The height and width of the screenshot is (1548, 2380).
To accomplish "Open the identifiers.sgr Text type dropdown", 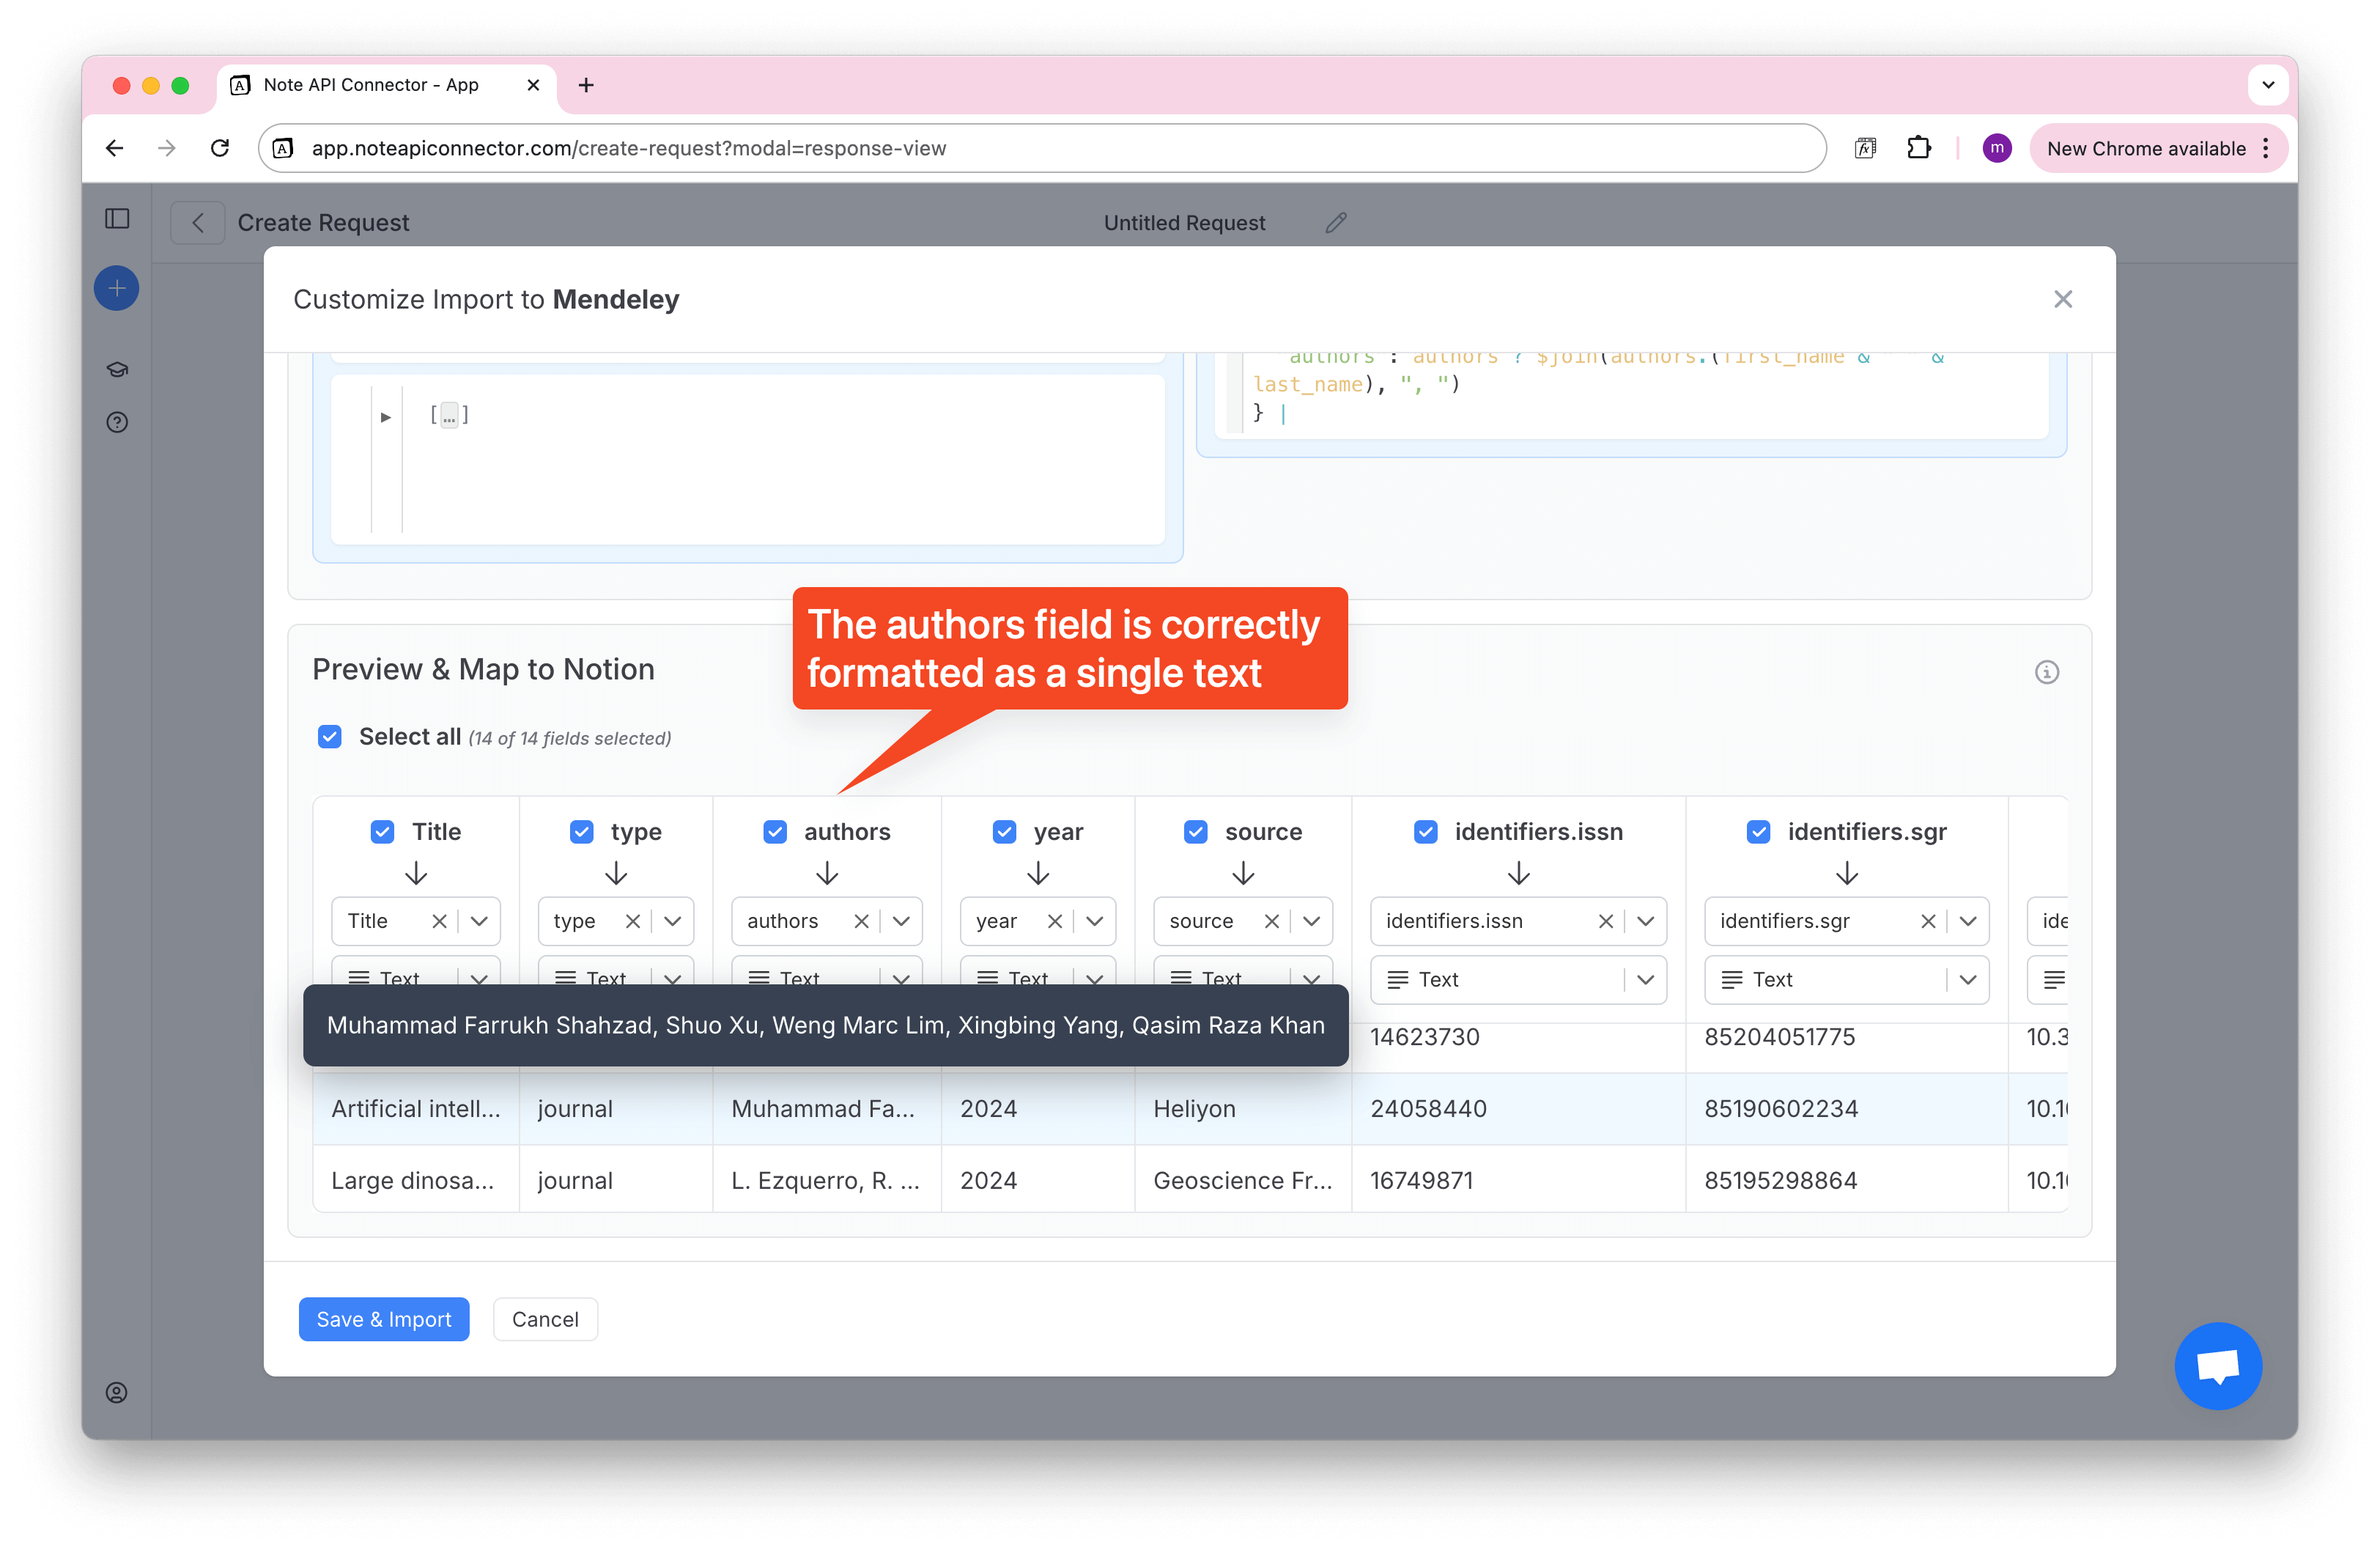I will click(x=1846, y=980).
